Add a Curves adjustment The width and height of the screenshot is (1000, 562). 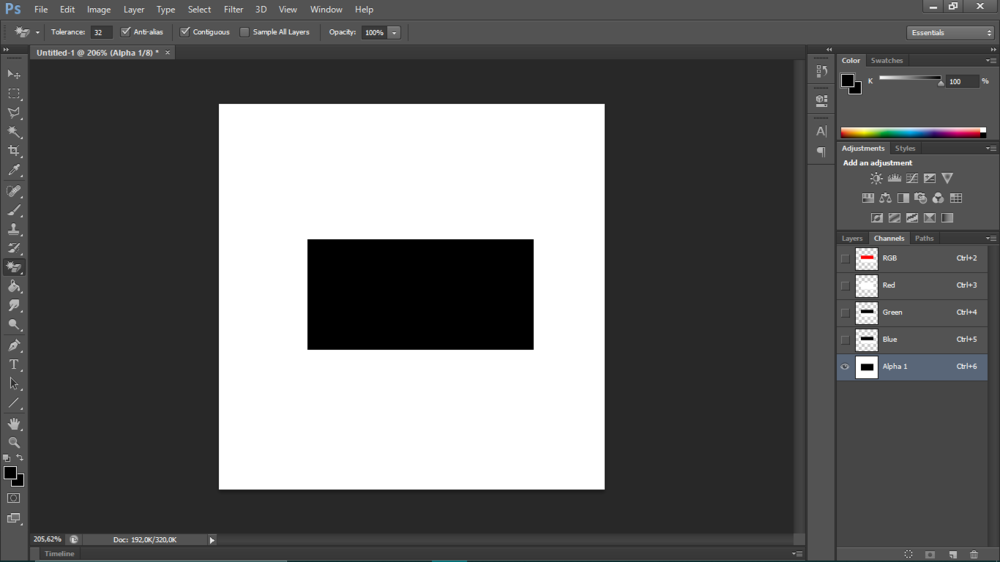(x=912, y=179)
